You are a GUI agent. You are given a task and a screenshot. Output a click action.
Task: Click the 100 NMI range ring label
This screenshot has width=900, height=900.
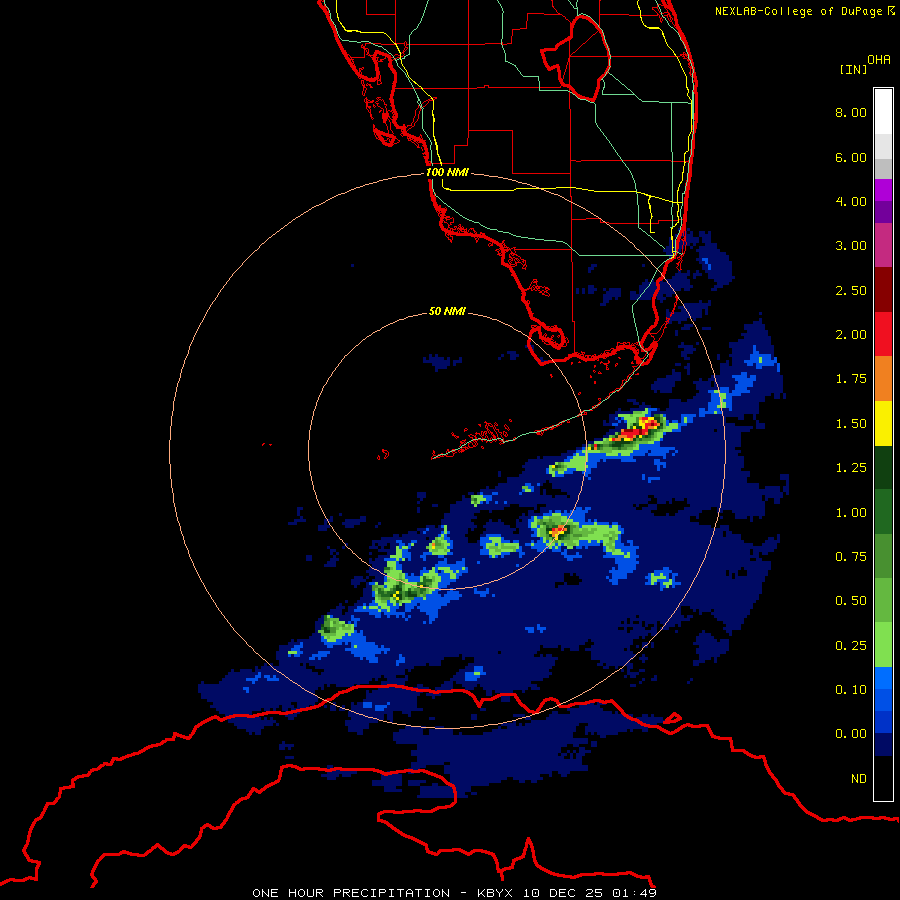447,172
